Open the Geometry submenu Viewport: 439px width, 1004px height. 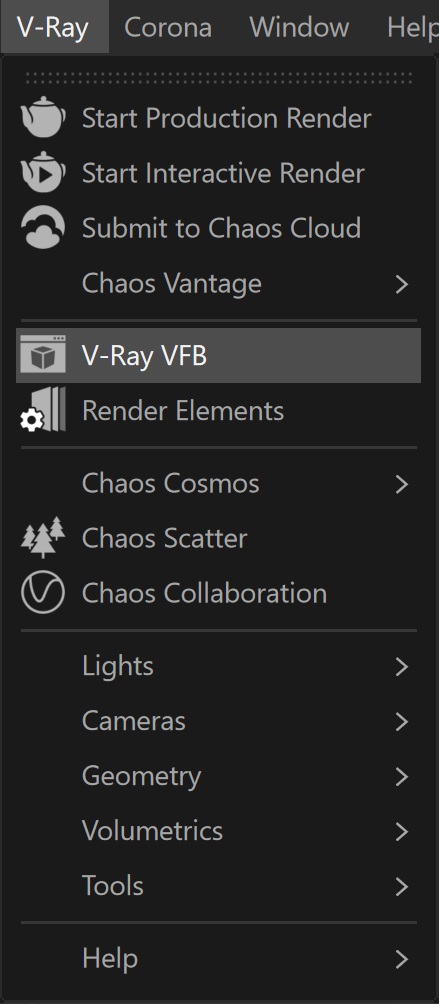pos(219,777)
